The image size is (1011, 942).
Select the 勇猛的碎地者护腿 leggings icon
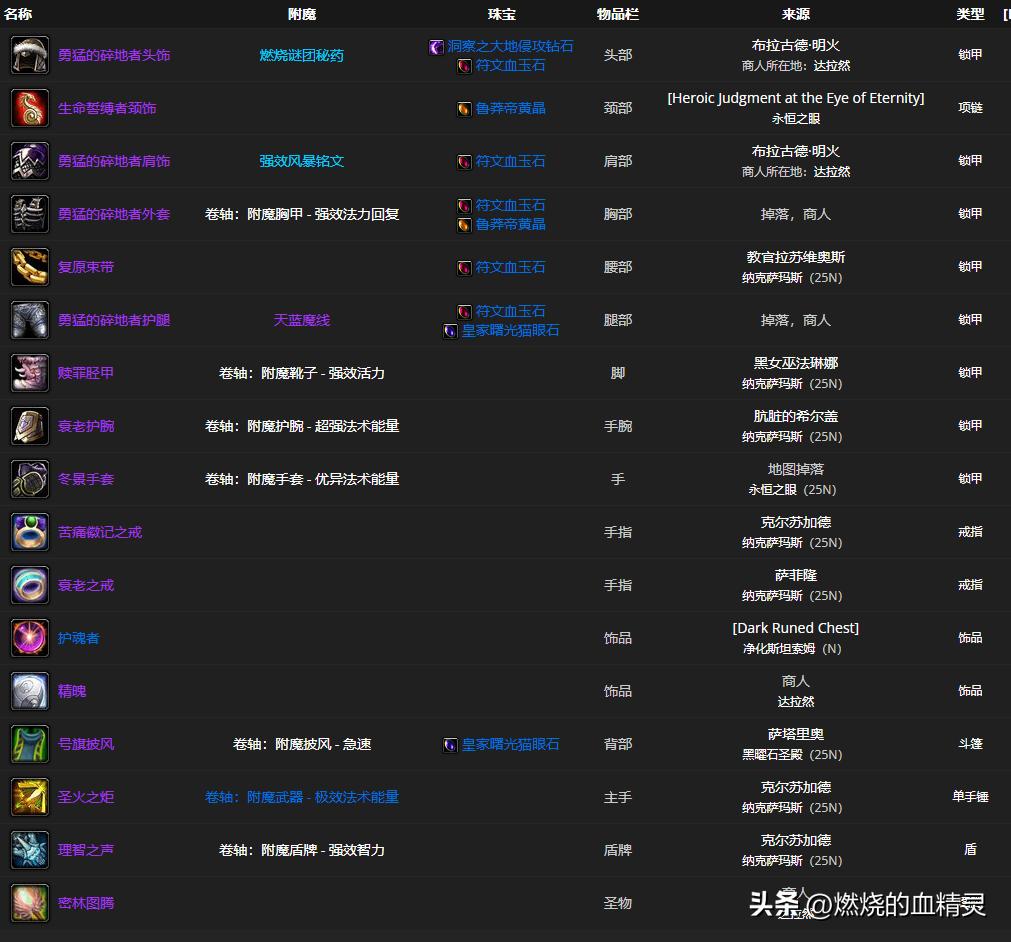click(x=29, y=320)
